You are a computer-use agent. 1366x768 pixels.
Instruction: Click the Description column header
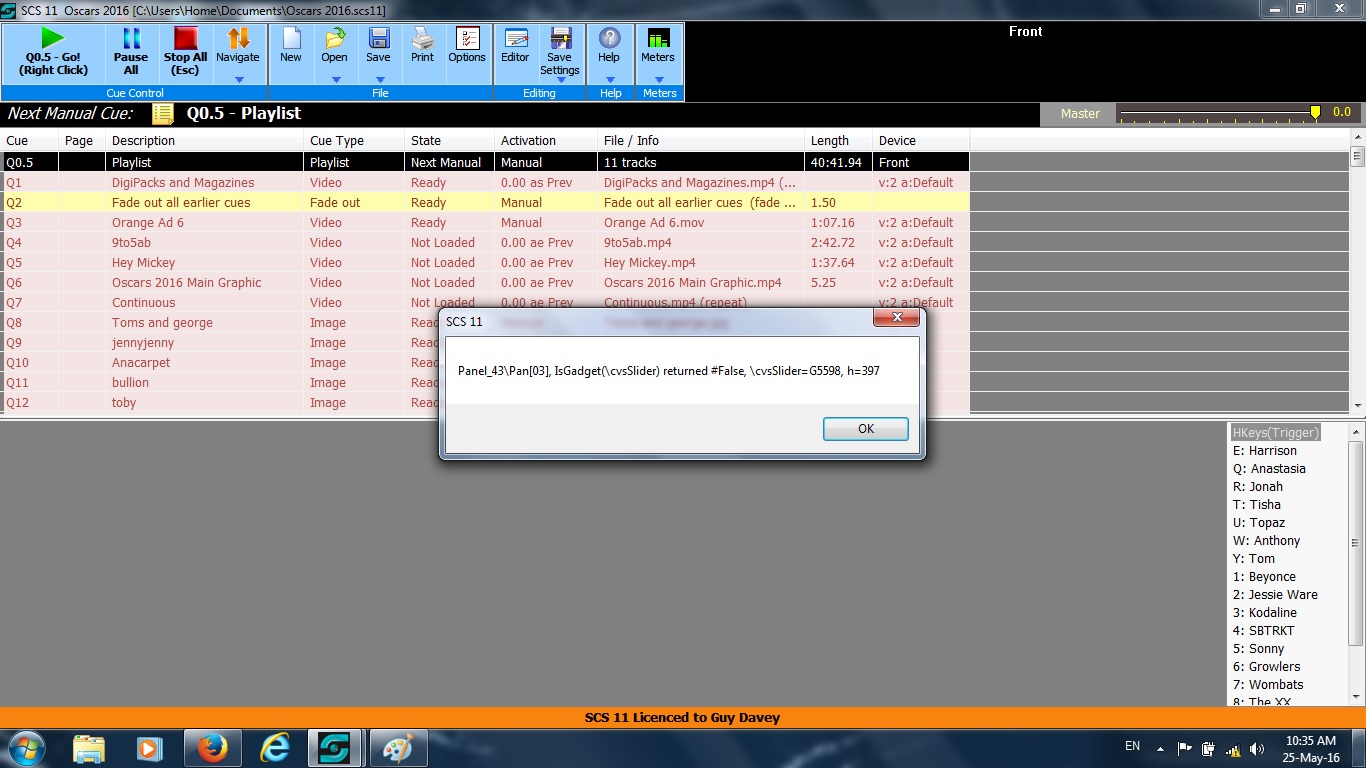[143, 141]
